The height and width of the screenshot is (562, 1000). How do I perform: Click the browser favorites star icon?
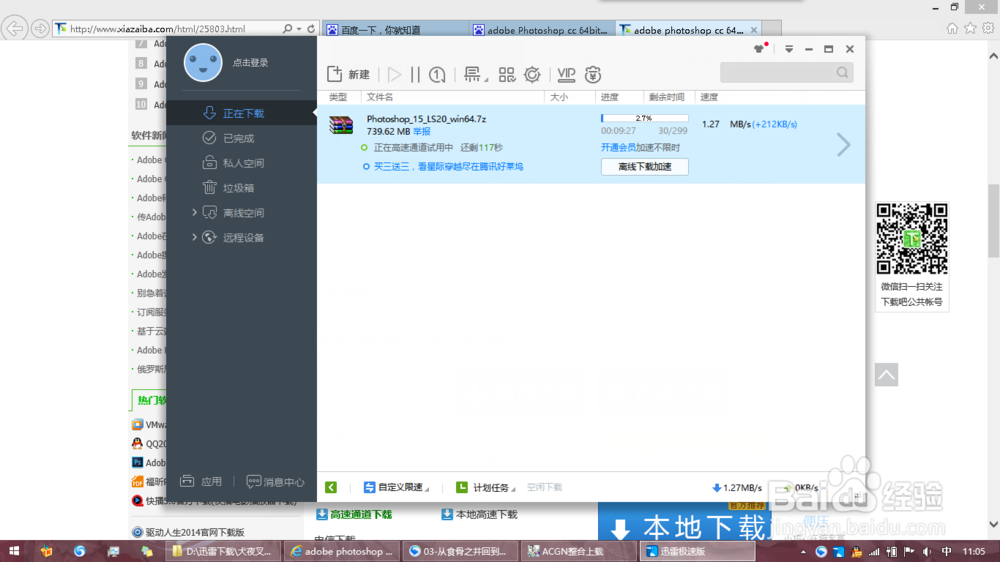click(970, 28)
